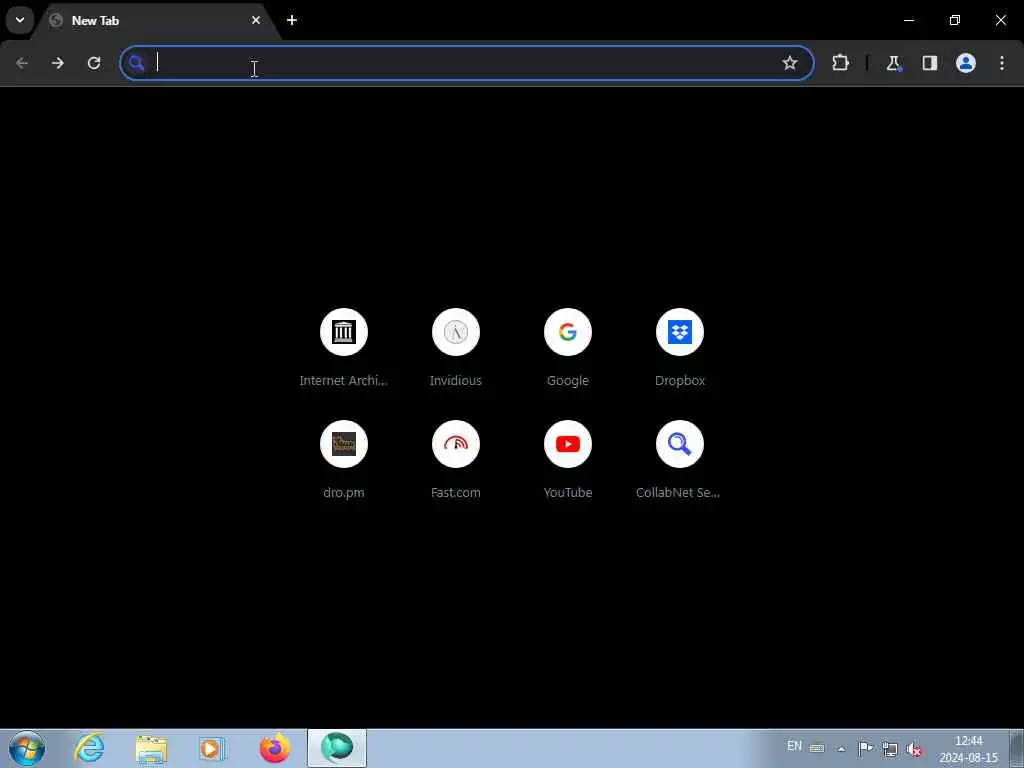Open the dro.pm shortcut tile
Screen dimensions: 1024x768
click(x=344, y=460)
